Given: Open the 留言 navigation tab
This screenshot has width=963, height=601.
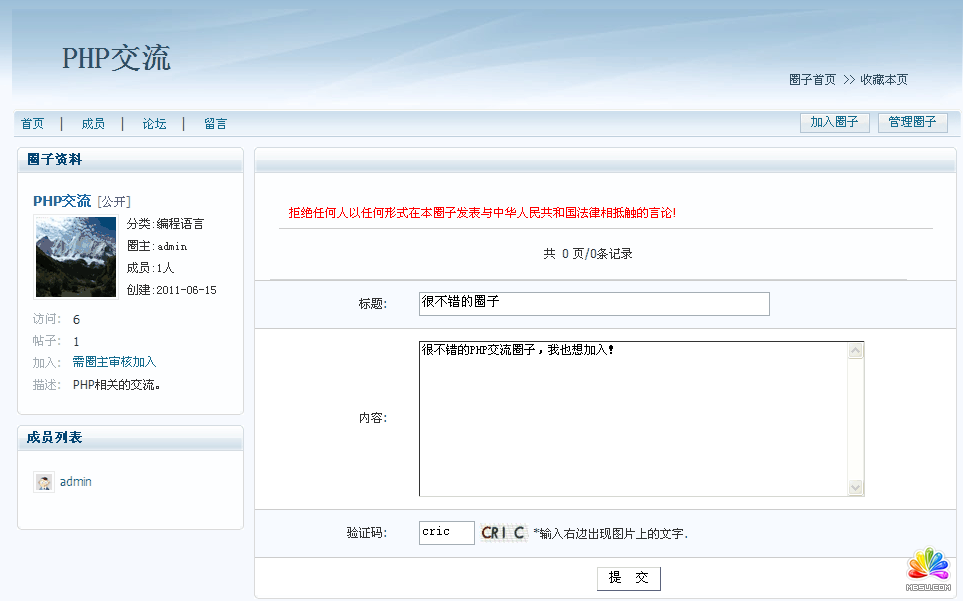Looking at the screenshot, I should click(215, 124).
